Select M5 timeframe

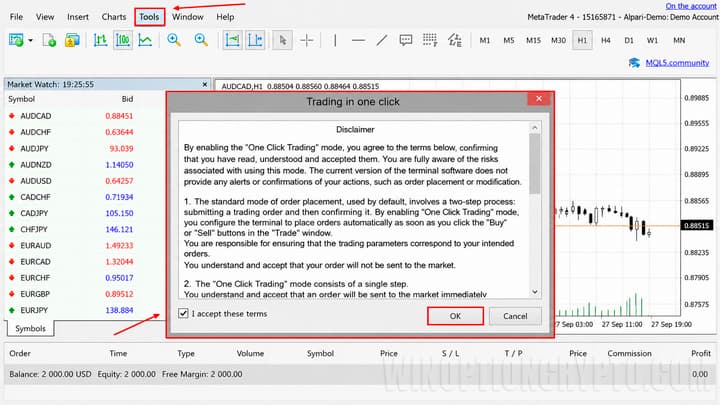click(x=509, y=40)
